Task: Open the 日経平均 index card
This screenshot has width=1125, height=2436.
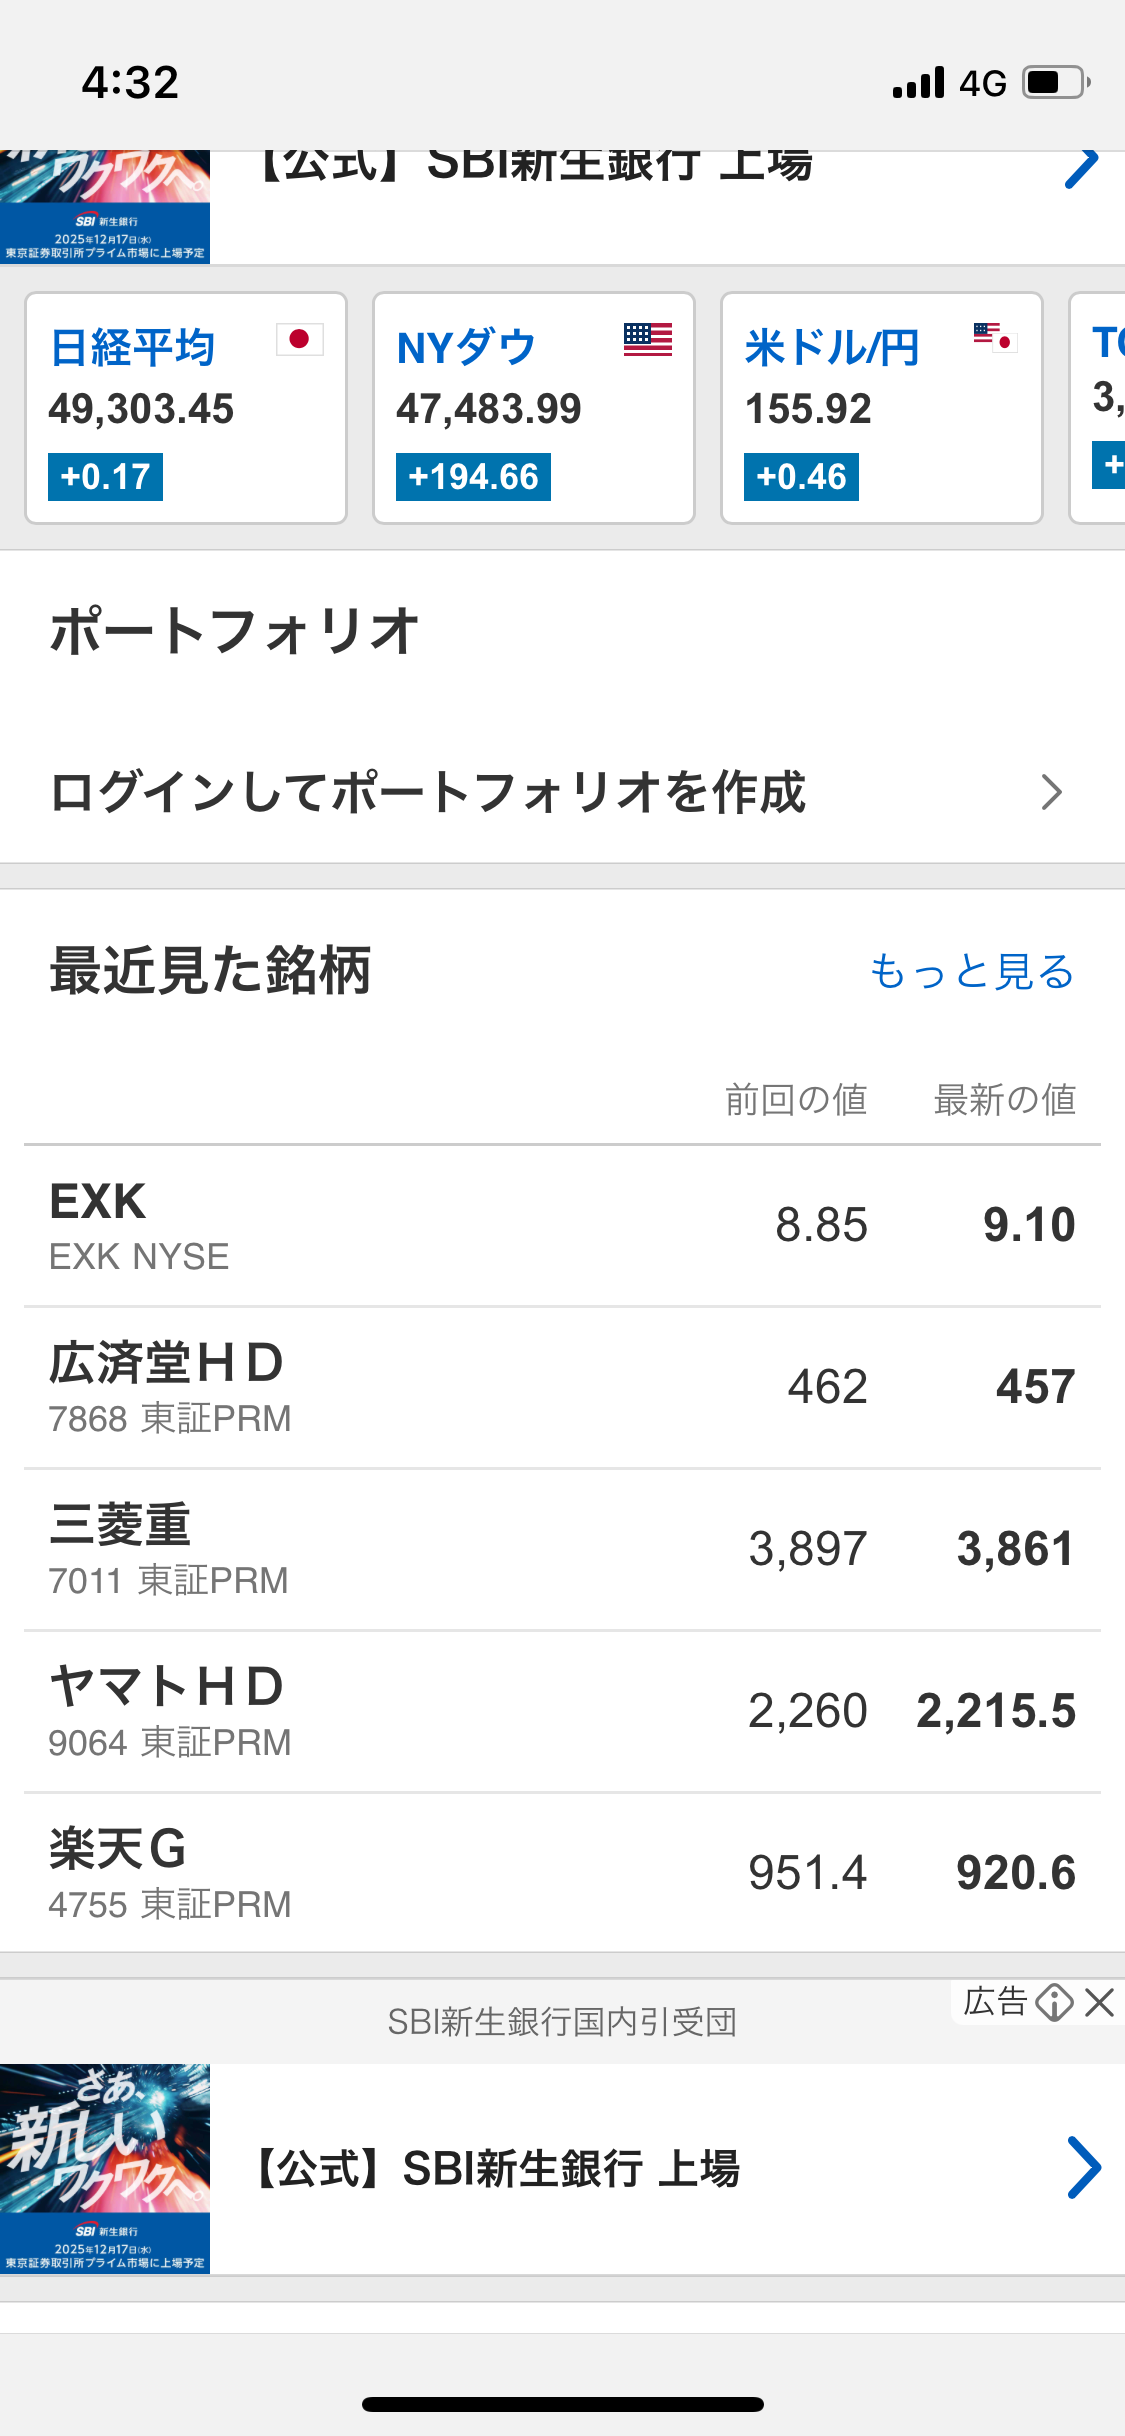Action: [x=186, y=408]
